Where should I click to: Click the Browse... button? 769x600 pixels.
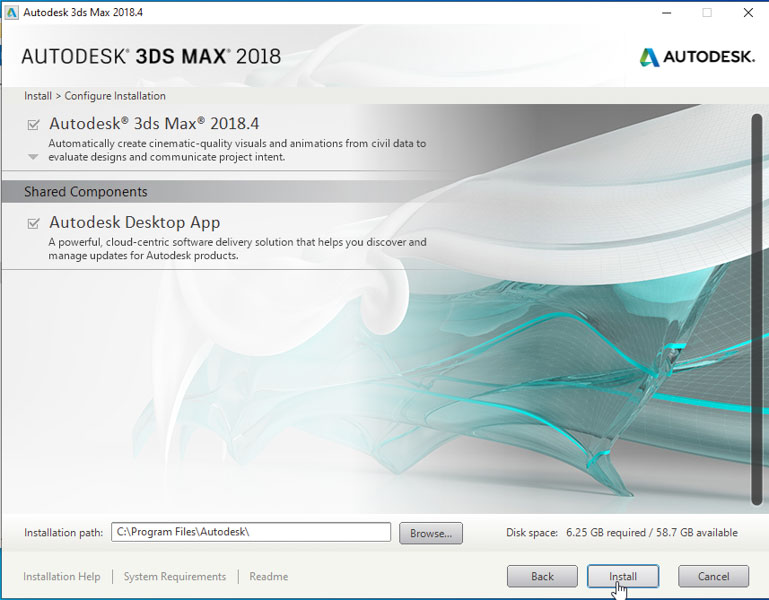(431, 533)
